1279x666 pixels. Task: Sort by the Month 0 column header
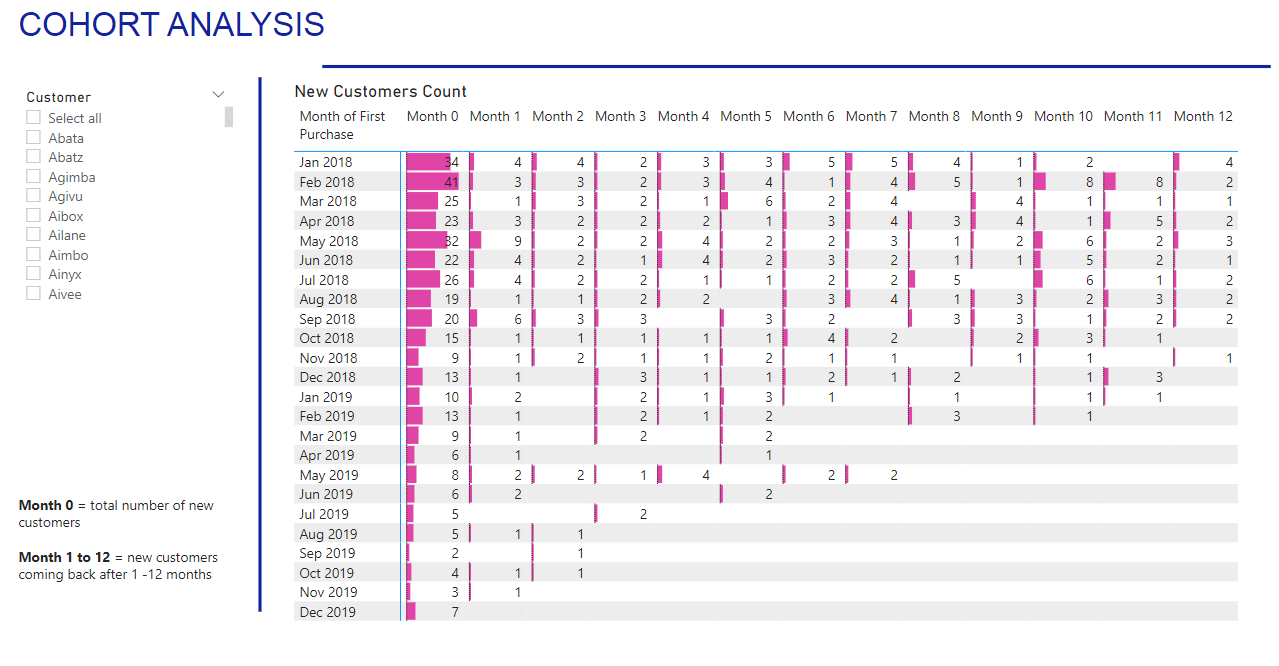[432, 116]
